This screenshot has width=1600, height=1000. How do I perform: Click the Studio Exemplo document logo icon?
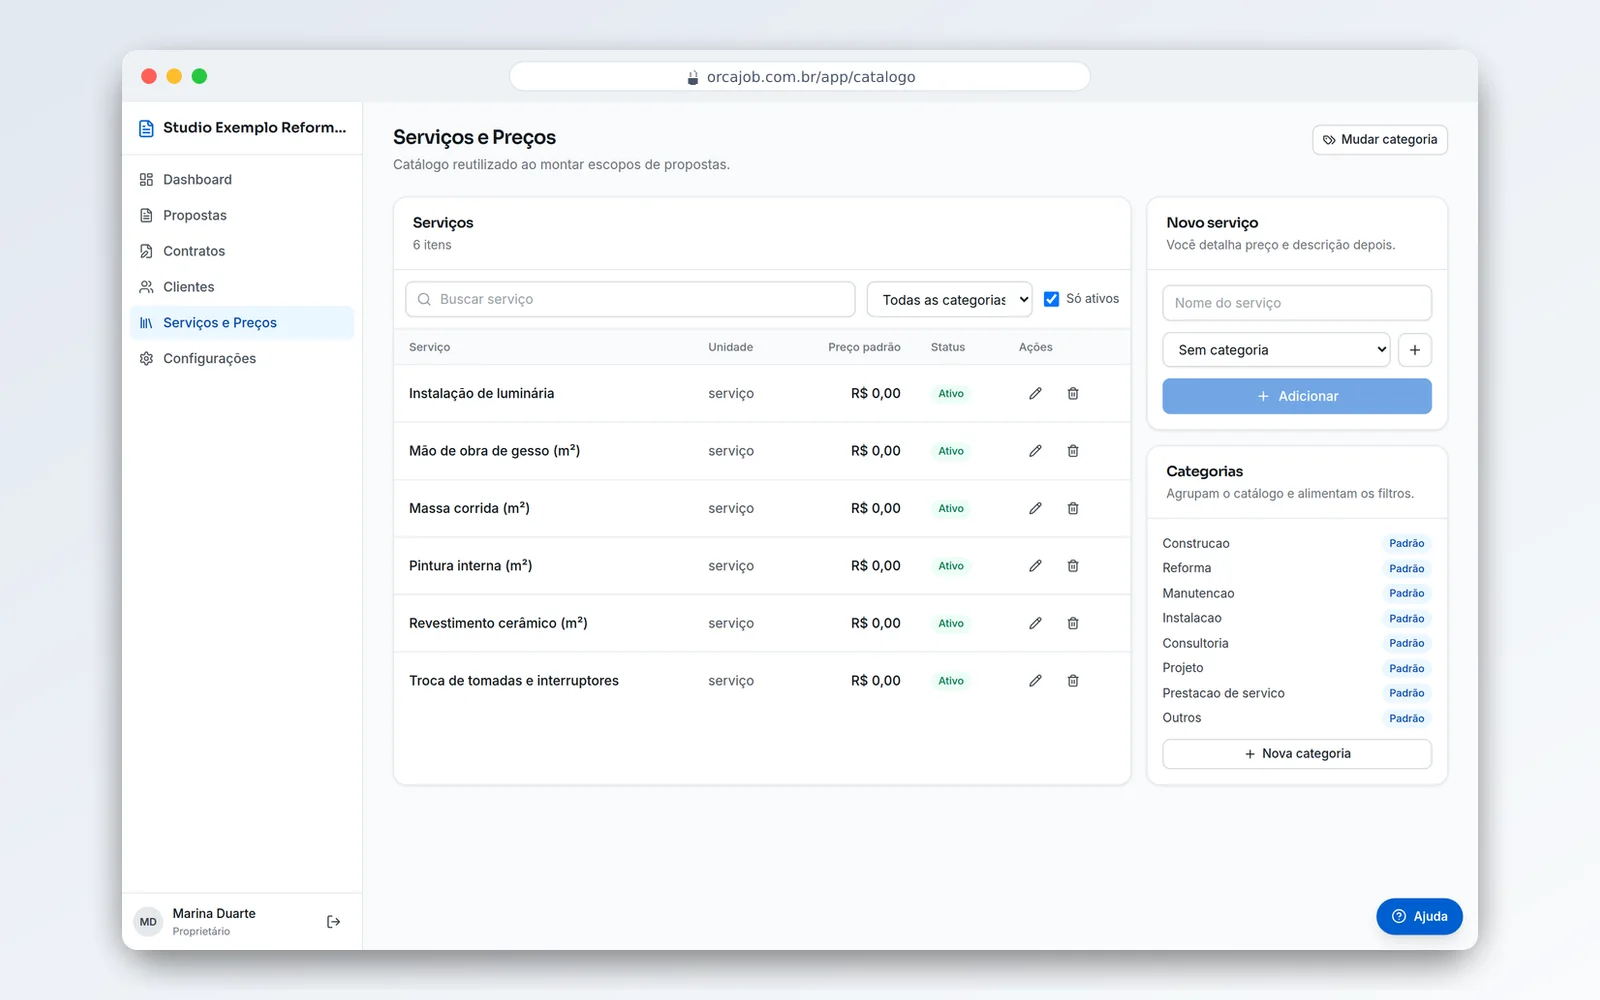[146, 128]
